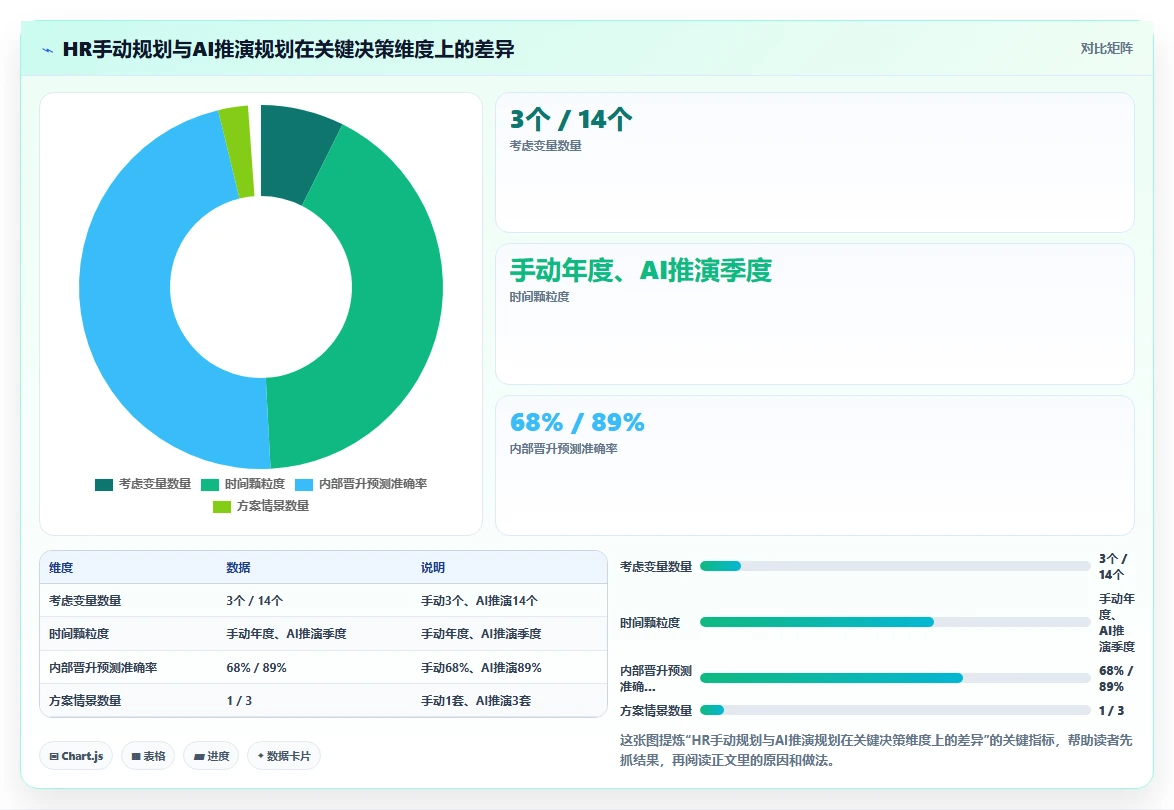
Task: Click the 说明 table column header
Action: point(433,567)
